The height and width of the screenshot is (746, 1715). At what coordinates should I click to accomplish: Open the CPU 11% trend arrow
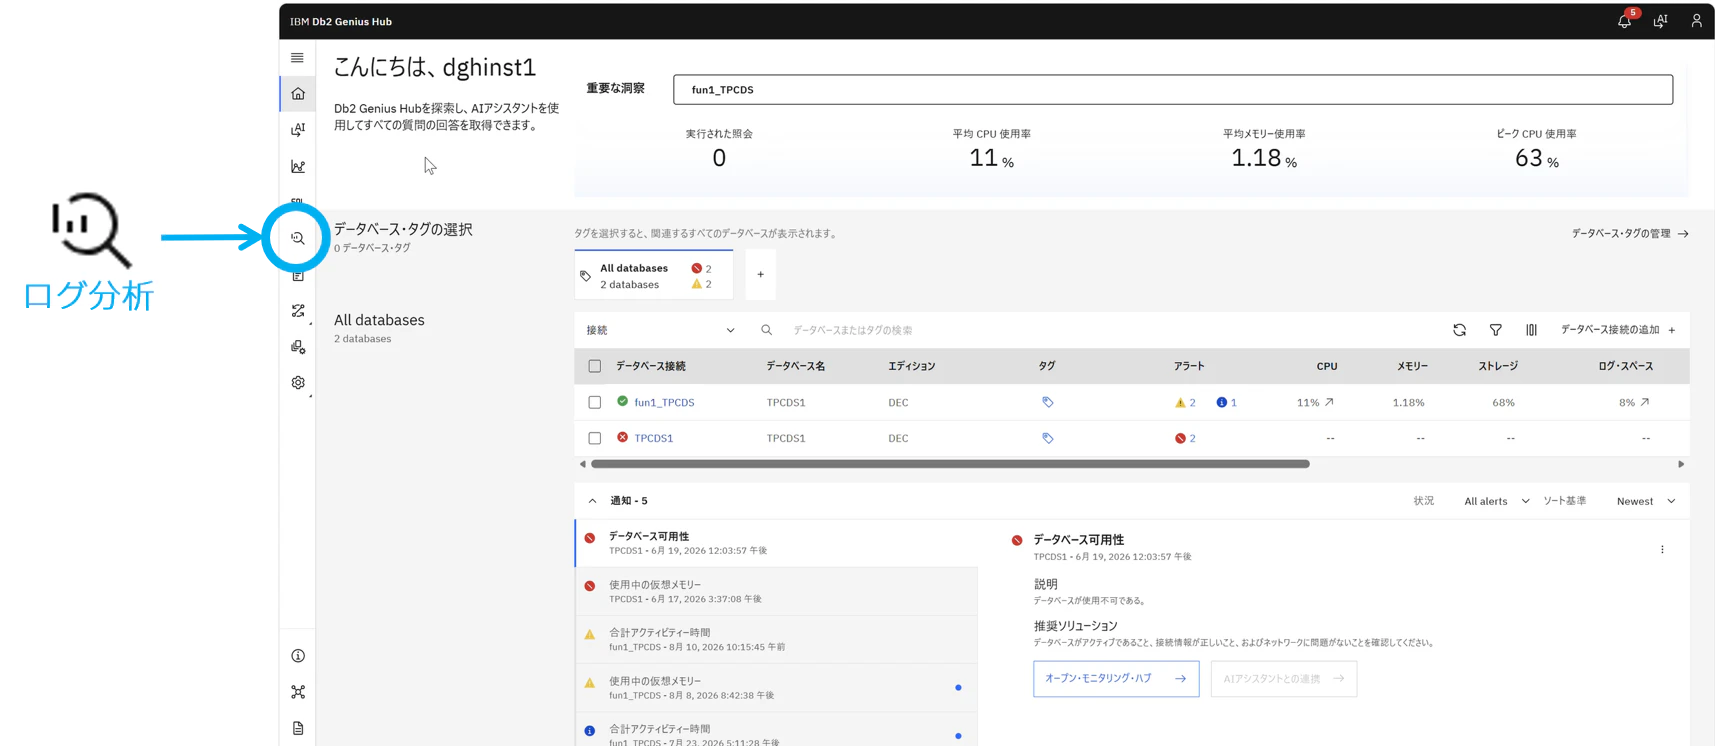[1329, 402]
